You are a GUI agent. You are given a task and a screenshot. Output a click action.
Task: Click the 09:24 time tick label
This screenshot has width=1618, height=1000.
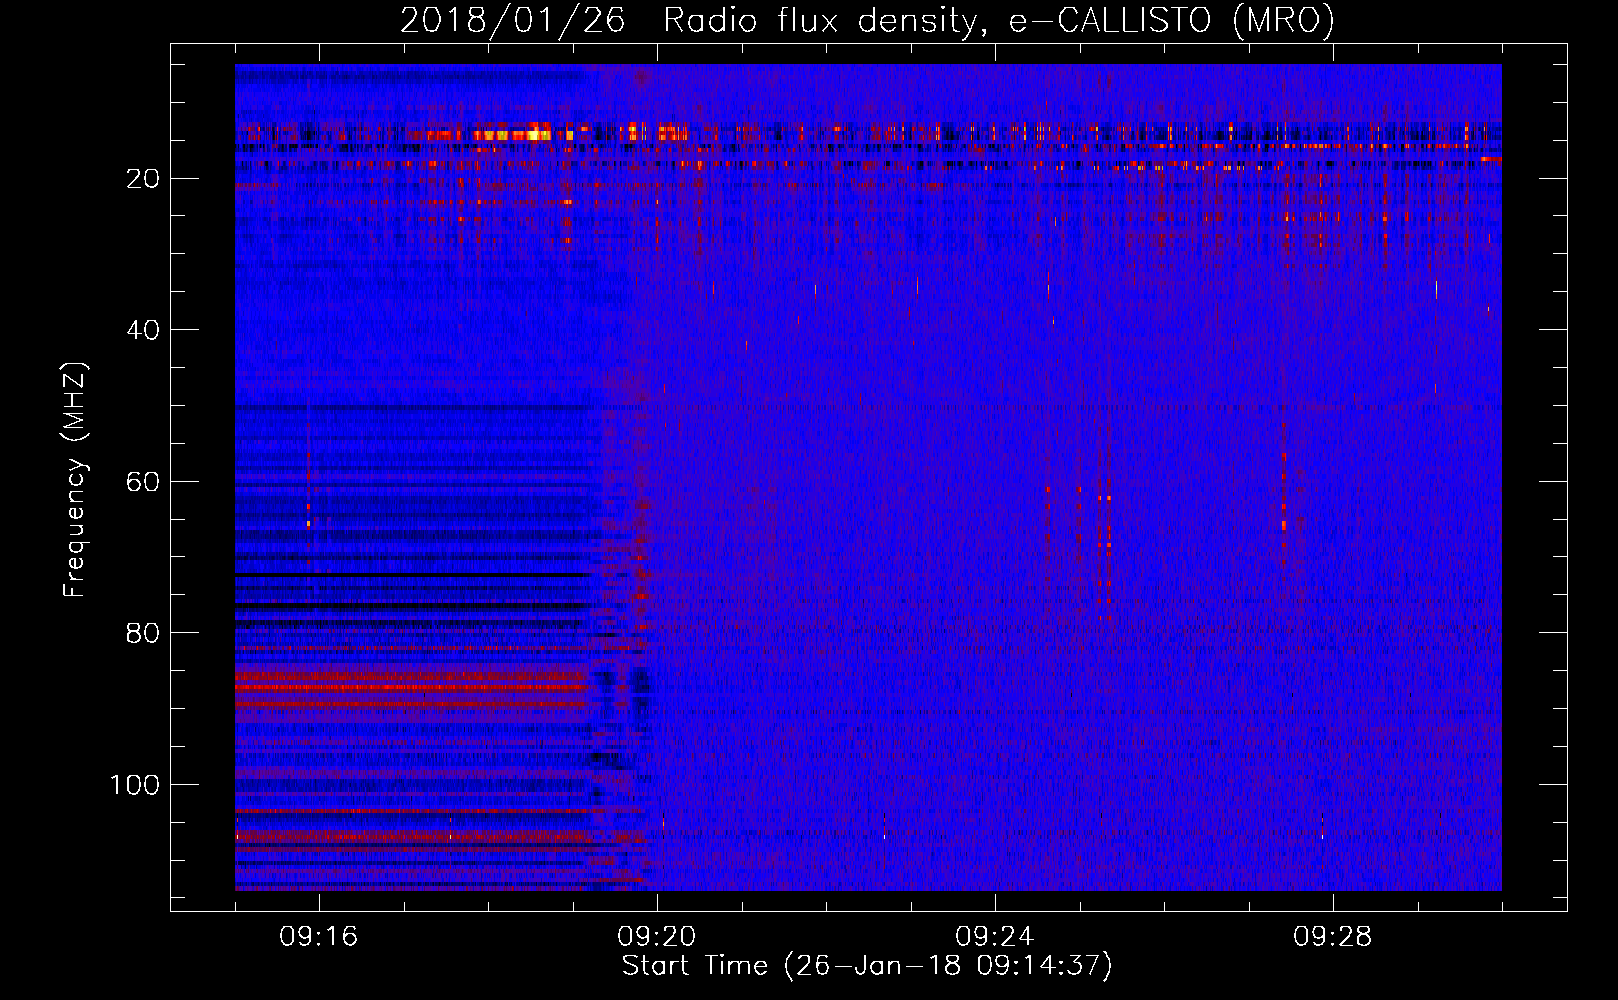point(995,937)
